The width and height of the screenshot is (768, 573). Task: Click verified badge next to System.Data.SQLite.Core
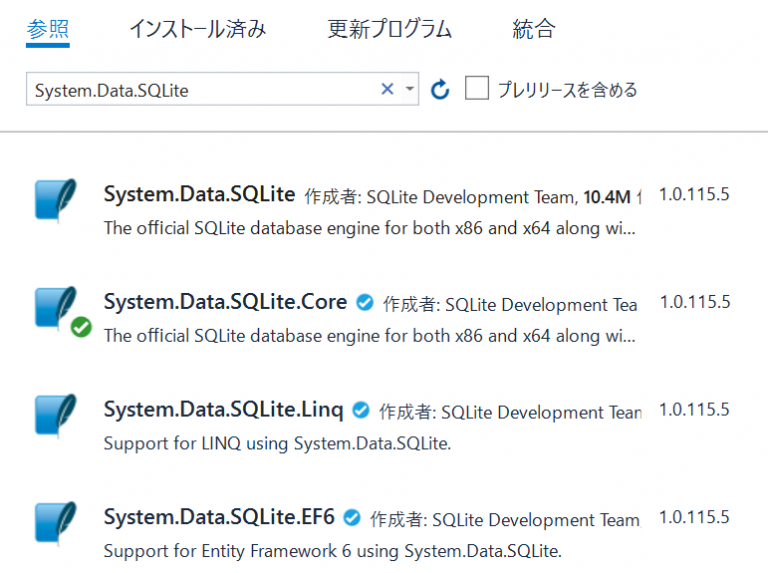point(365,303)
